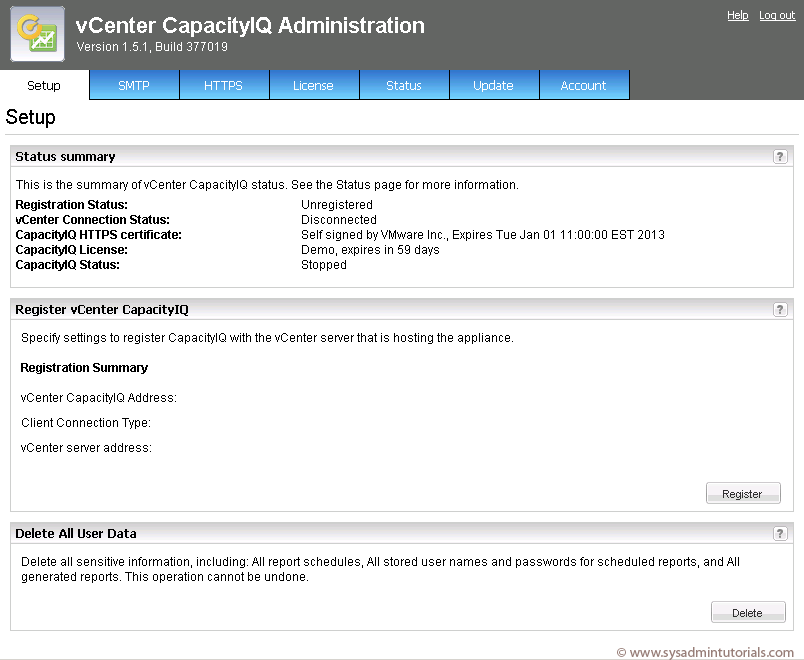The width and height of the screenshot is (804, 660).
Task: Click the 'Registration Summary' heading
Action: [x=84, y=368]
